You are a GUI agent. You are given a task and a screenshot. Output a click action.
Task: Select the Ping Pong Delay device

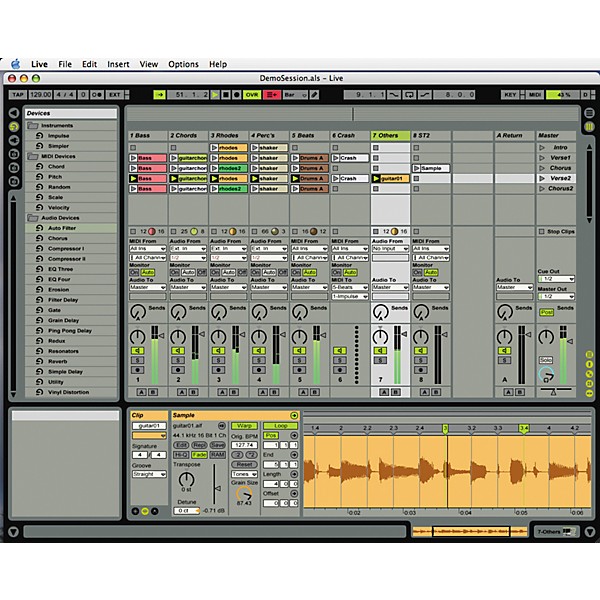coord(70,331)
